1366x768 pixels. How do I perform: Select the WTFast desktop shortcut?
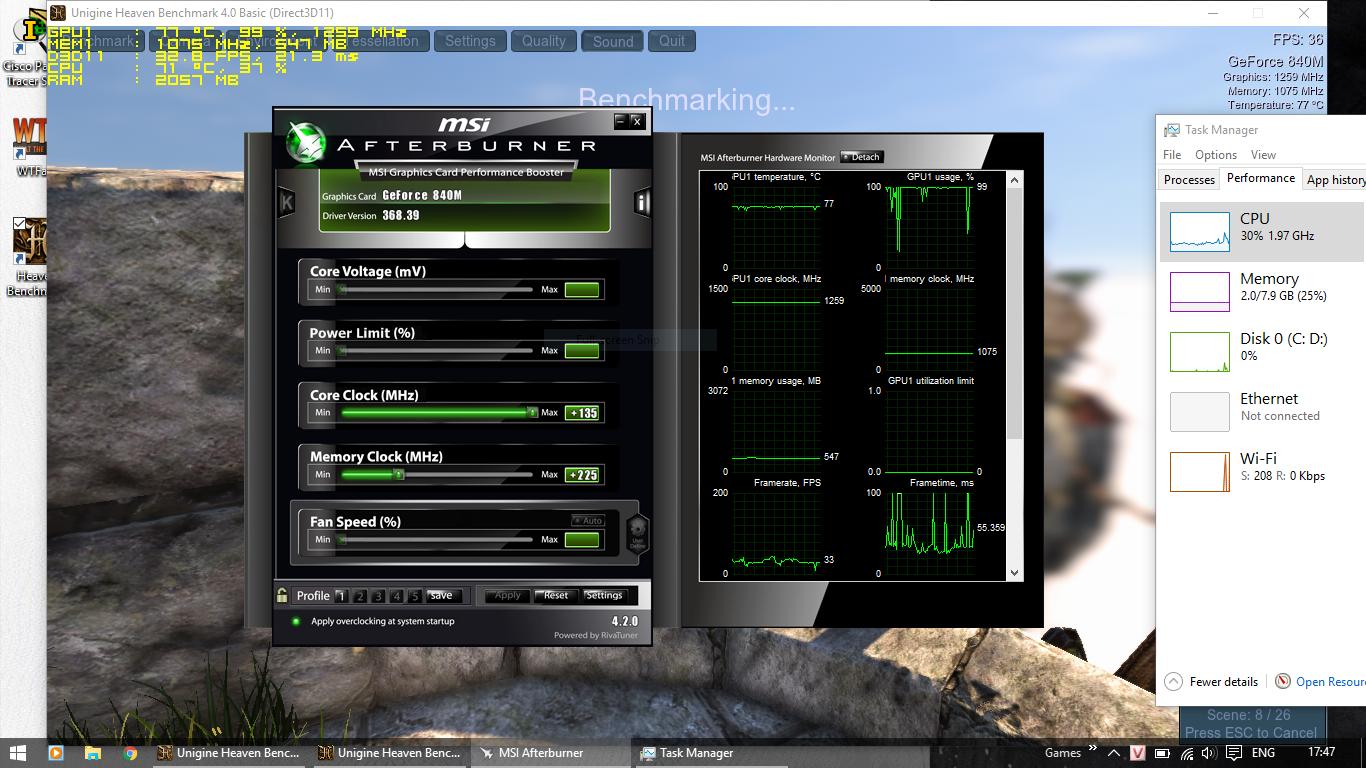tap(28, 146)
